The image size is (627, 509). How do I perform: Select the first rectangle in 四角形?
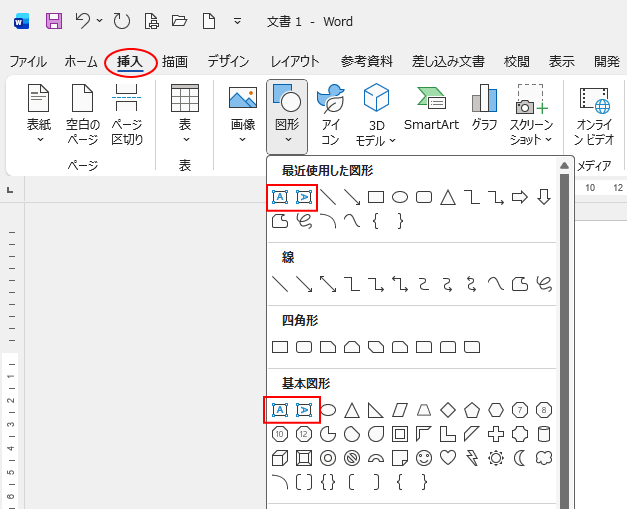280,347
